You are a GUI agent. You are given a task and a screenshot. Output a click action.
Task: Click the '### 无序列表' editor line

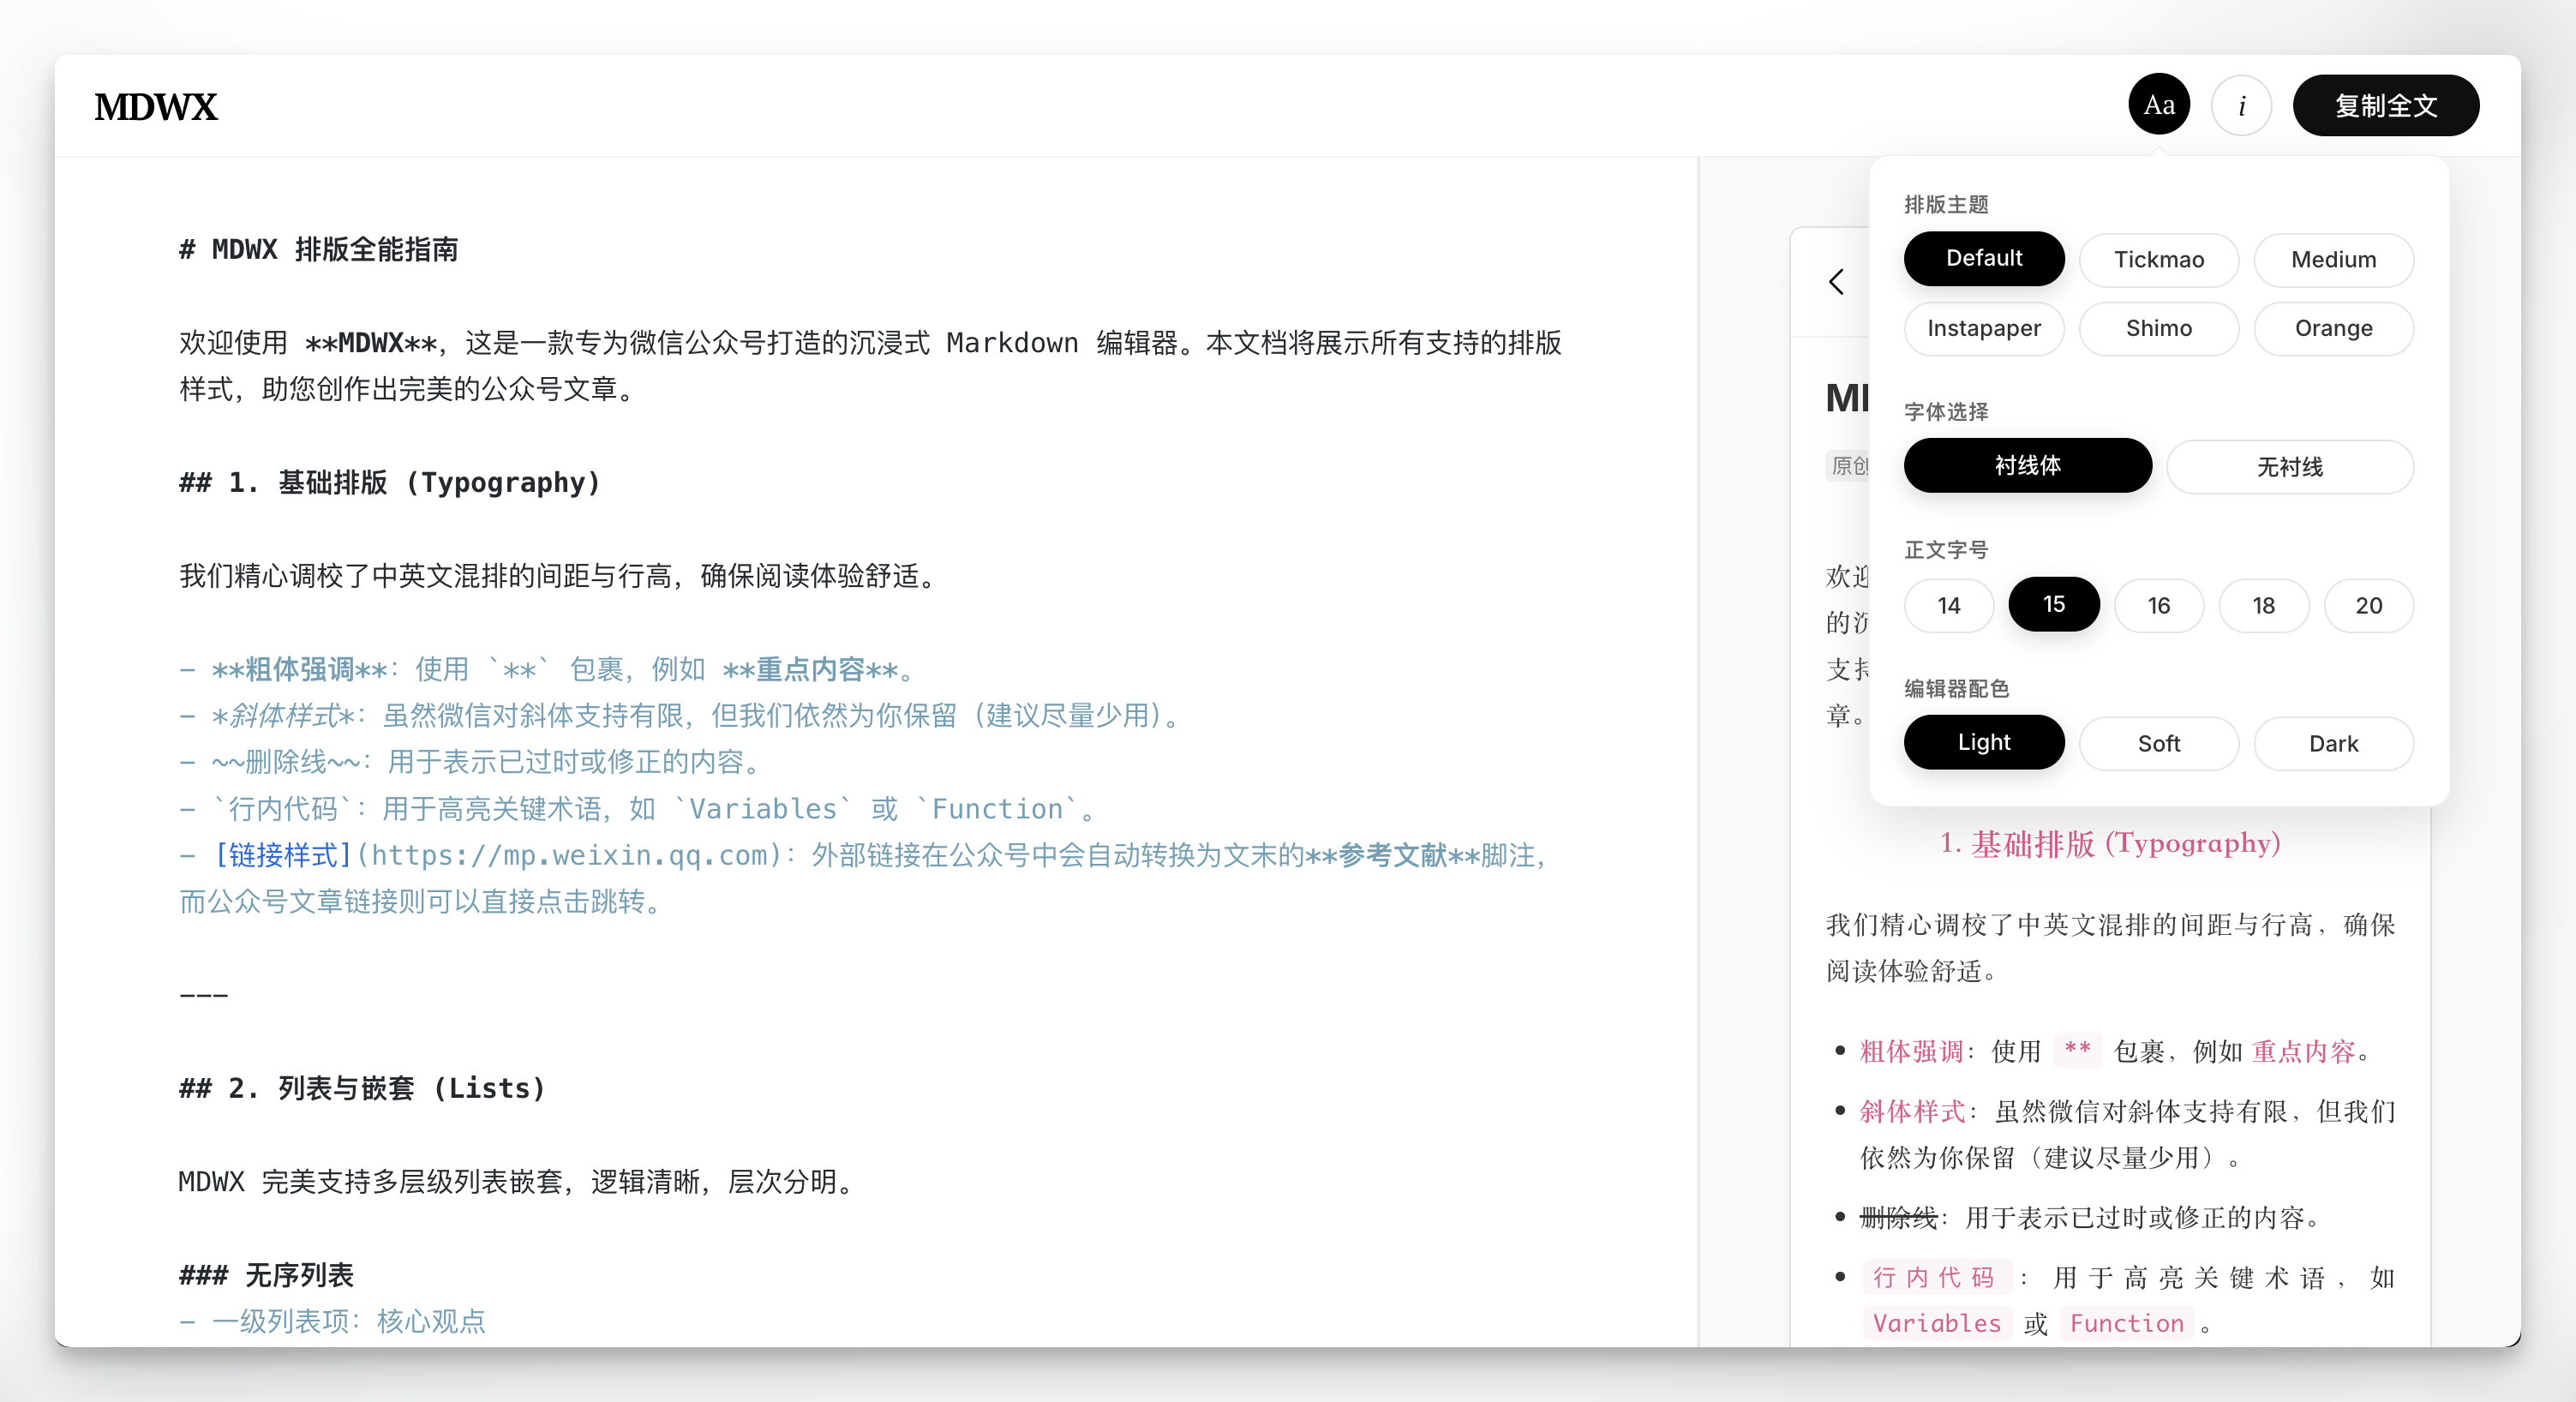click(x=266, y=1275)
